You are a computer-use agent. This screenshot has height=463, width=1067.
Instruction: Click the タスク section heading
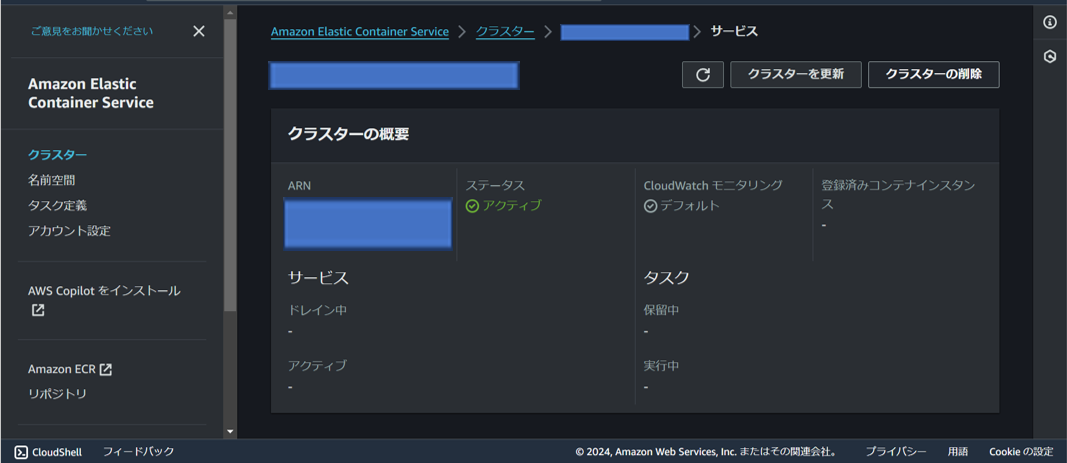[667, 278]
